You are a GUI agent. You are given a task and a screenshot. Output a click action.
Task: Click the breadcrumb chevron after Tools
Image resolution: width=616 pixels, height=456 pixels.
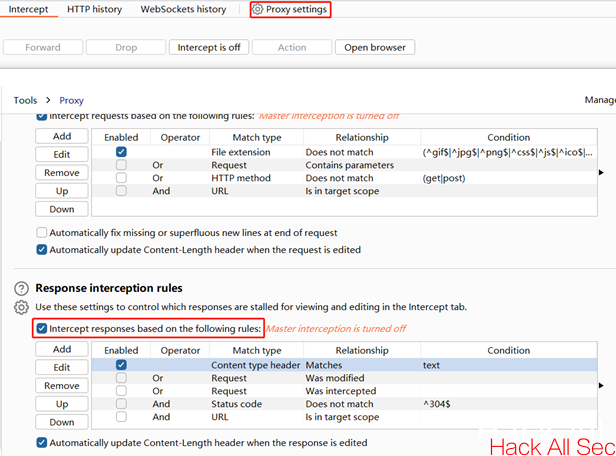click(x=48, y=100)
